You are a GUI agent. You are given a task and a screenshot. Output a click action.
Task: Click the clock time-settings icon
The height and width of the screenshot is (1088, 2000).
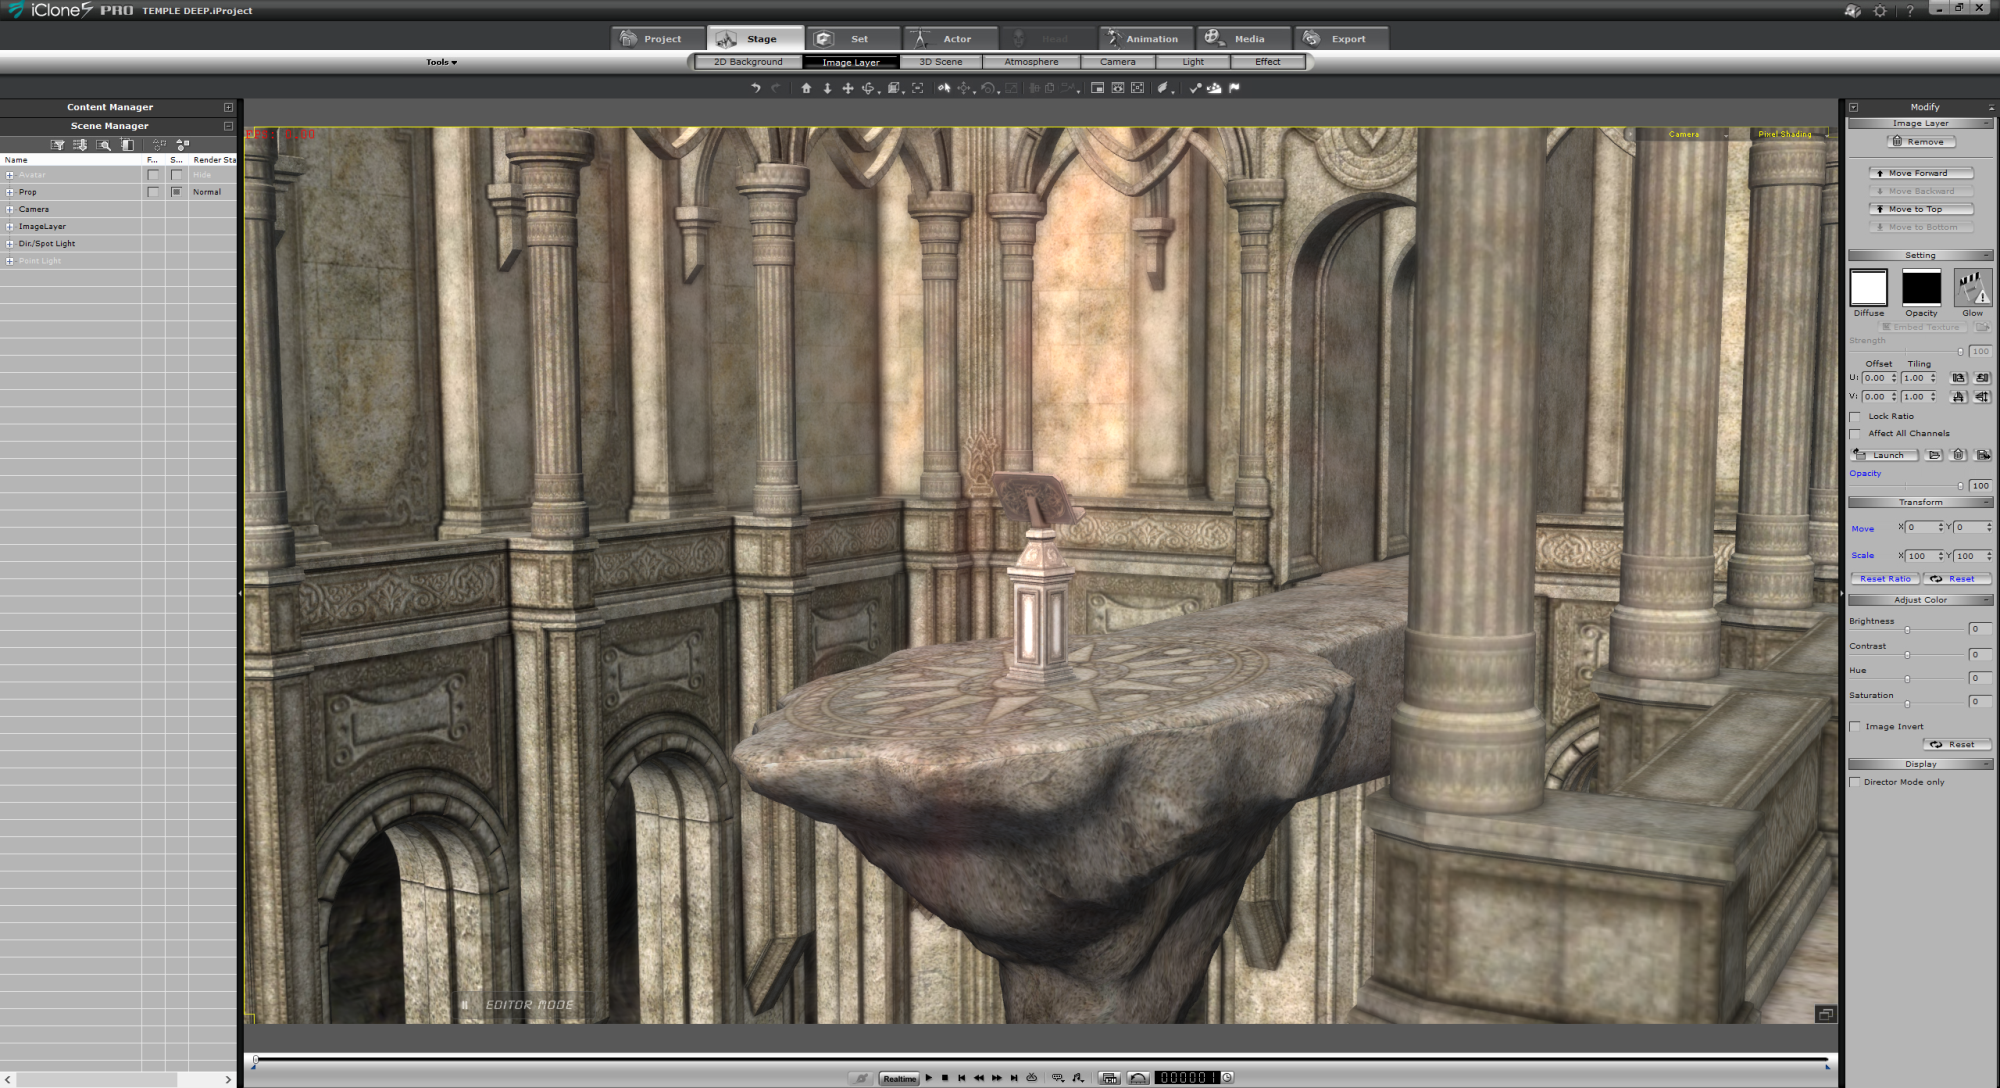(1227, 1078)
